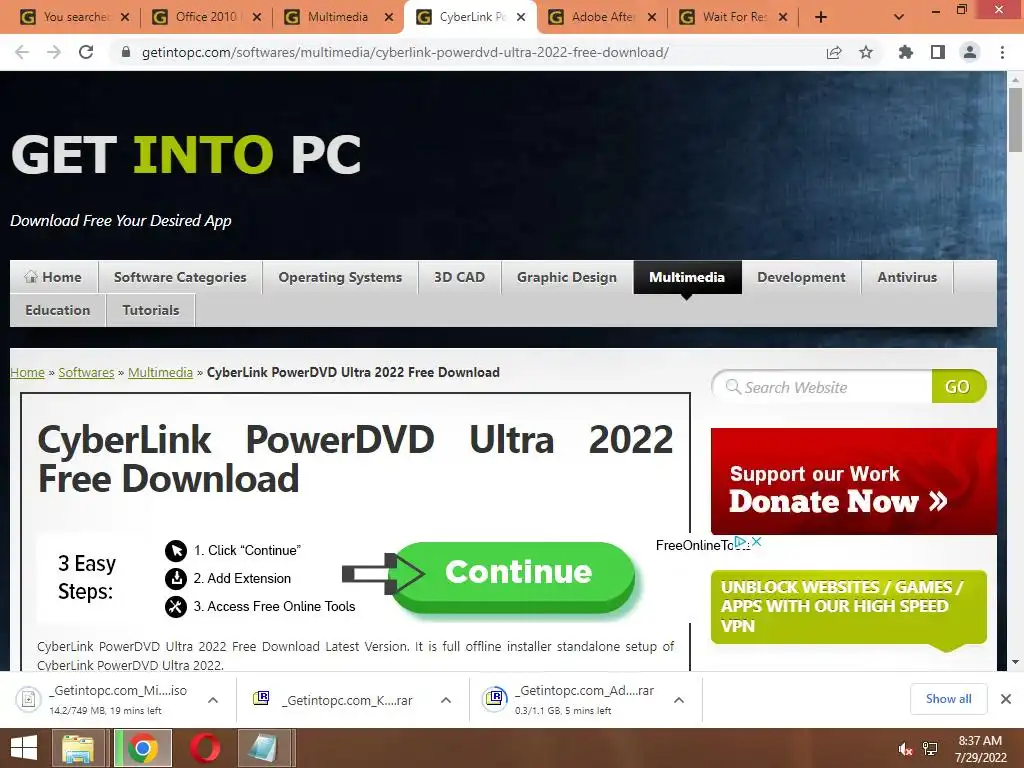Click the Donate Now banner
Viewport: 1024px width, 768px height.
(x=854, y=481)
